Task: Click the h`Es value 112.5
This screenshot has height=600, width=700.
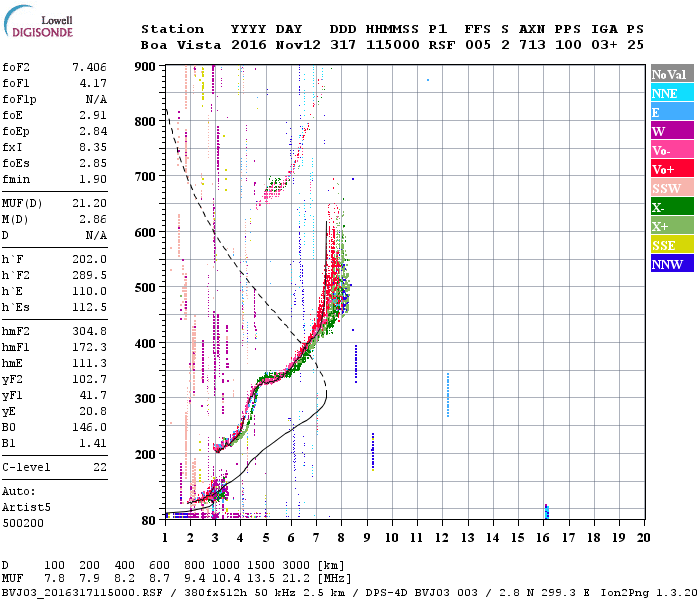Action: pyautogui.click(x=89, y=308)
